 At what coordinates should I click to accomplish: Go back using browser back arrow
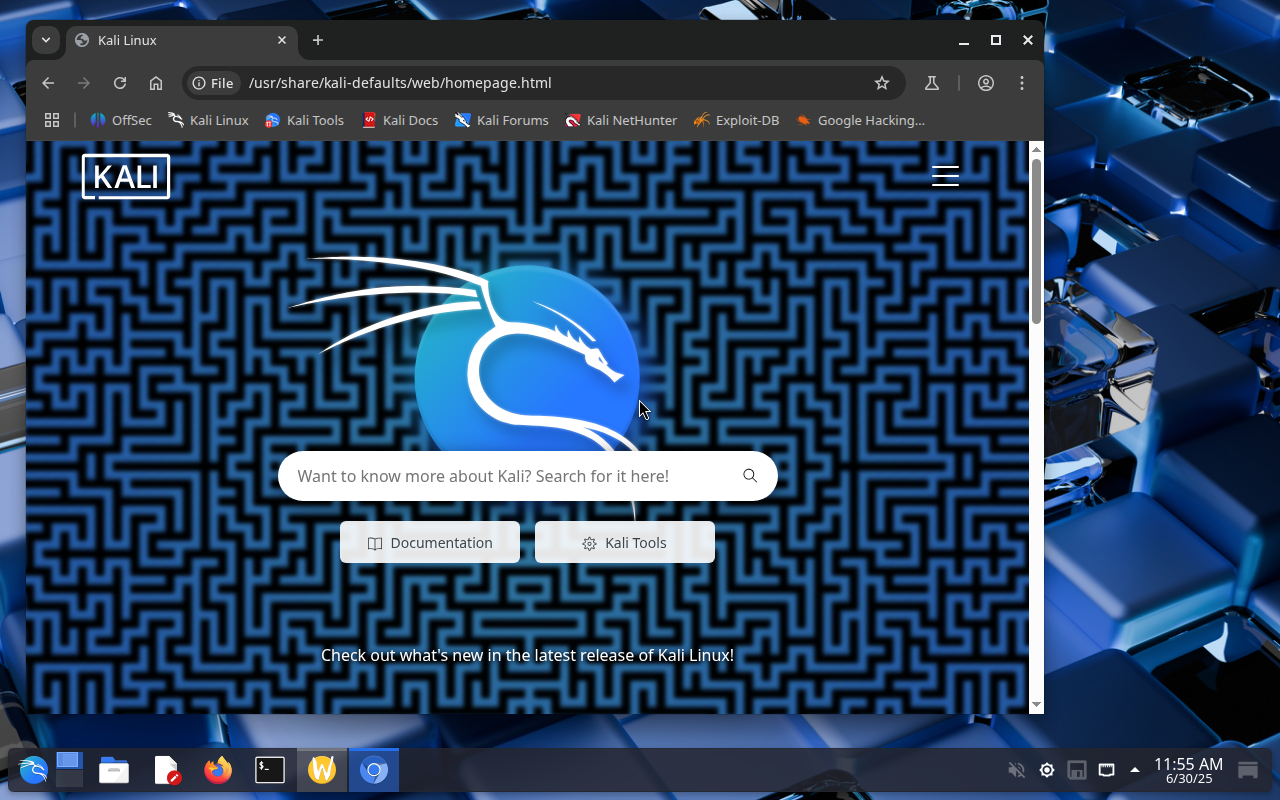click(x=48, y=83)
